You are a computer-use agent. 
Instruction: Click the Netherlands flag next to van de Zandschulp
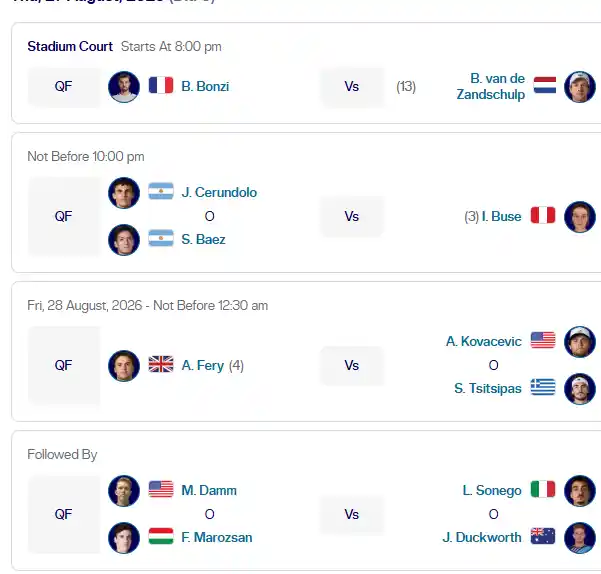(x=545, y=85)
